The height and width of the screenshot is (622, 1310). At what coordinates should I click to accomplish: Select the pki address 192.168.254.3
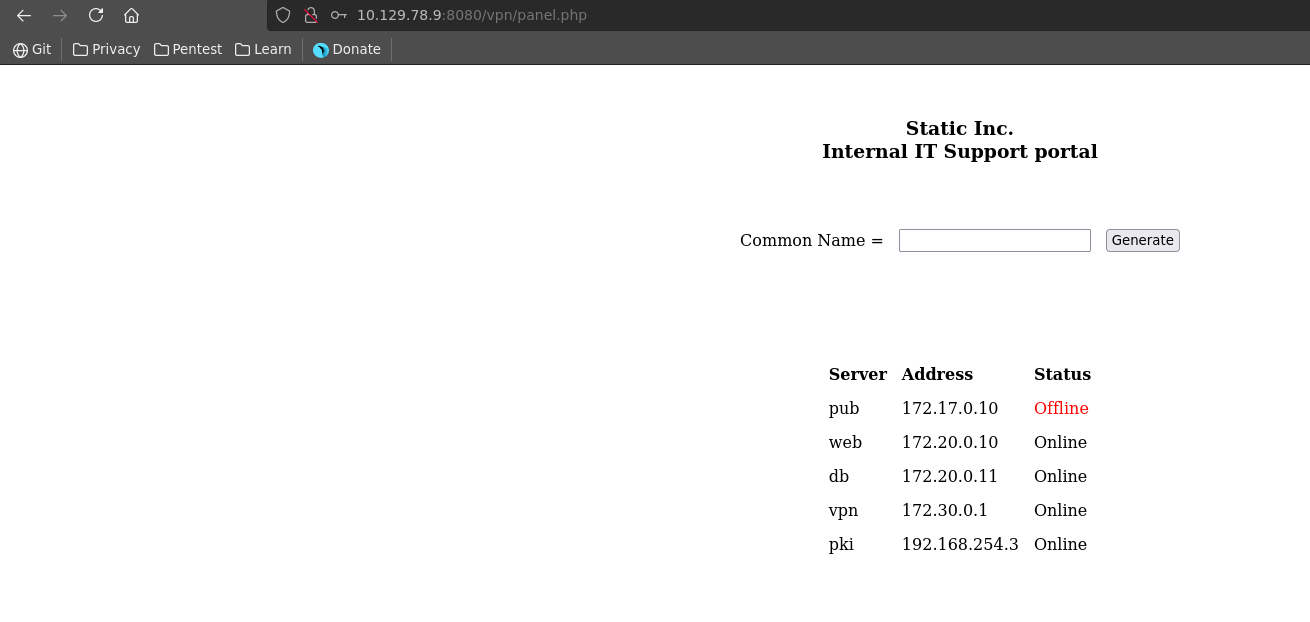(960, 544)
